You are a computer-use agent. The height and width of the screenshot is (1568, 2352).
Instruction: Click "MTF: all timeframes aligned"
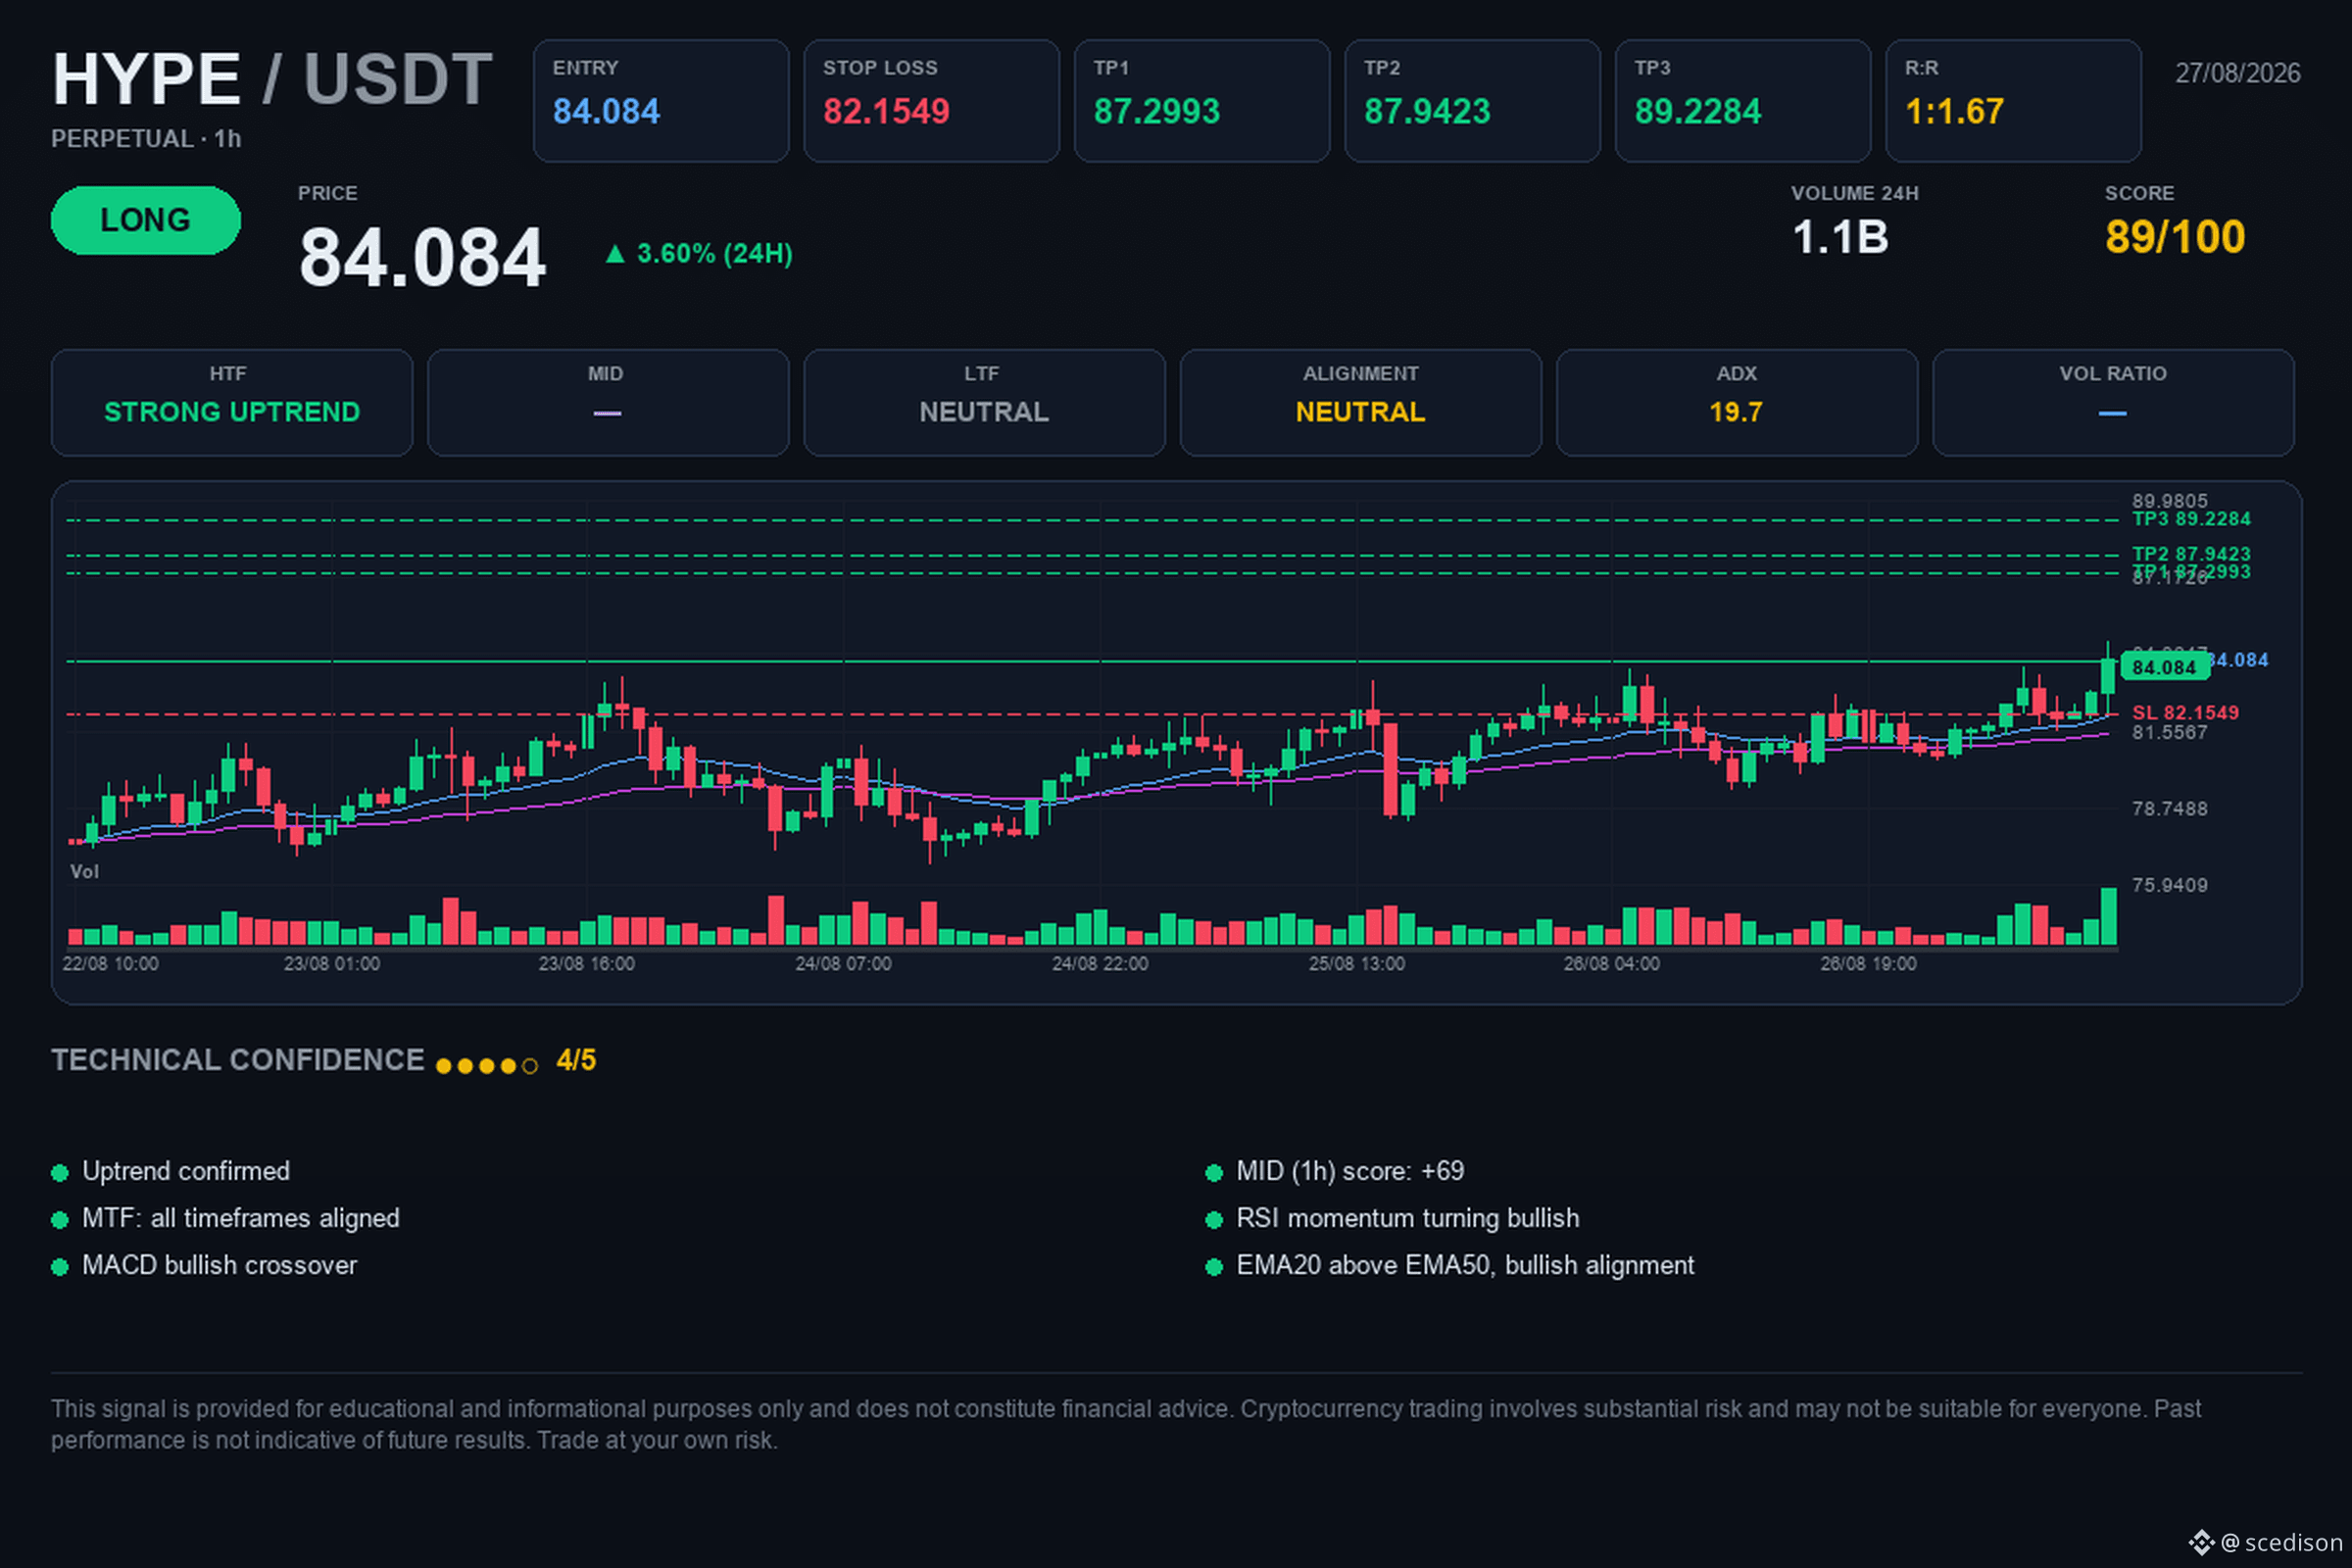click(x=241, y=1218)
